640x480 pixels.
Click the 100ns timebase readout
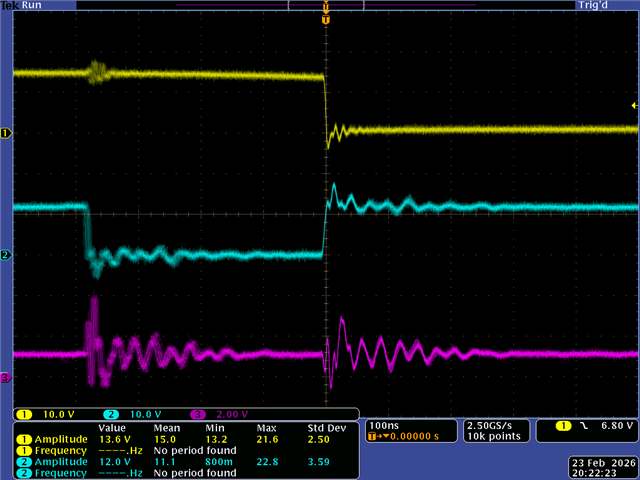384,426
